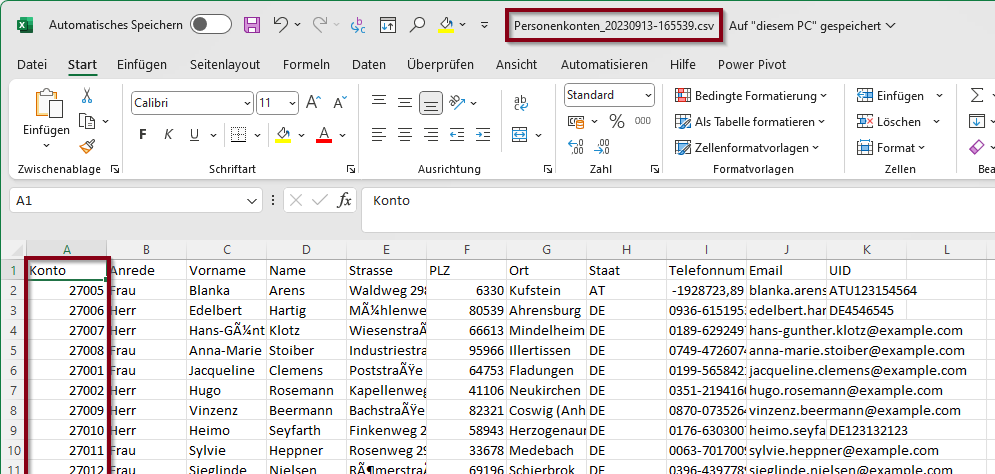Open the Automatisieren tab
The width and height of the screenshot is (995, 474).
pos(604,65)
